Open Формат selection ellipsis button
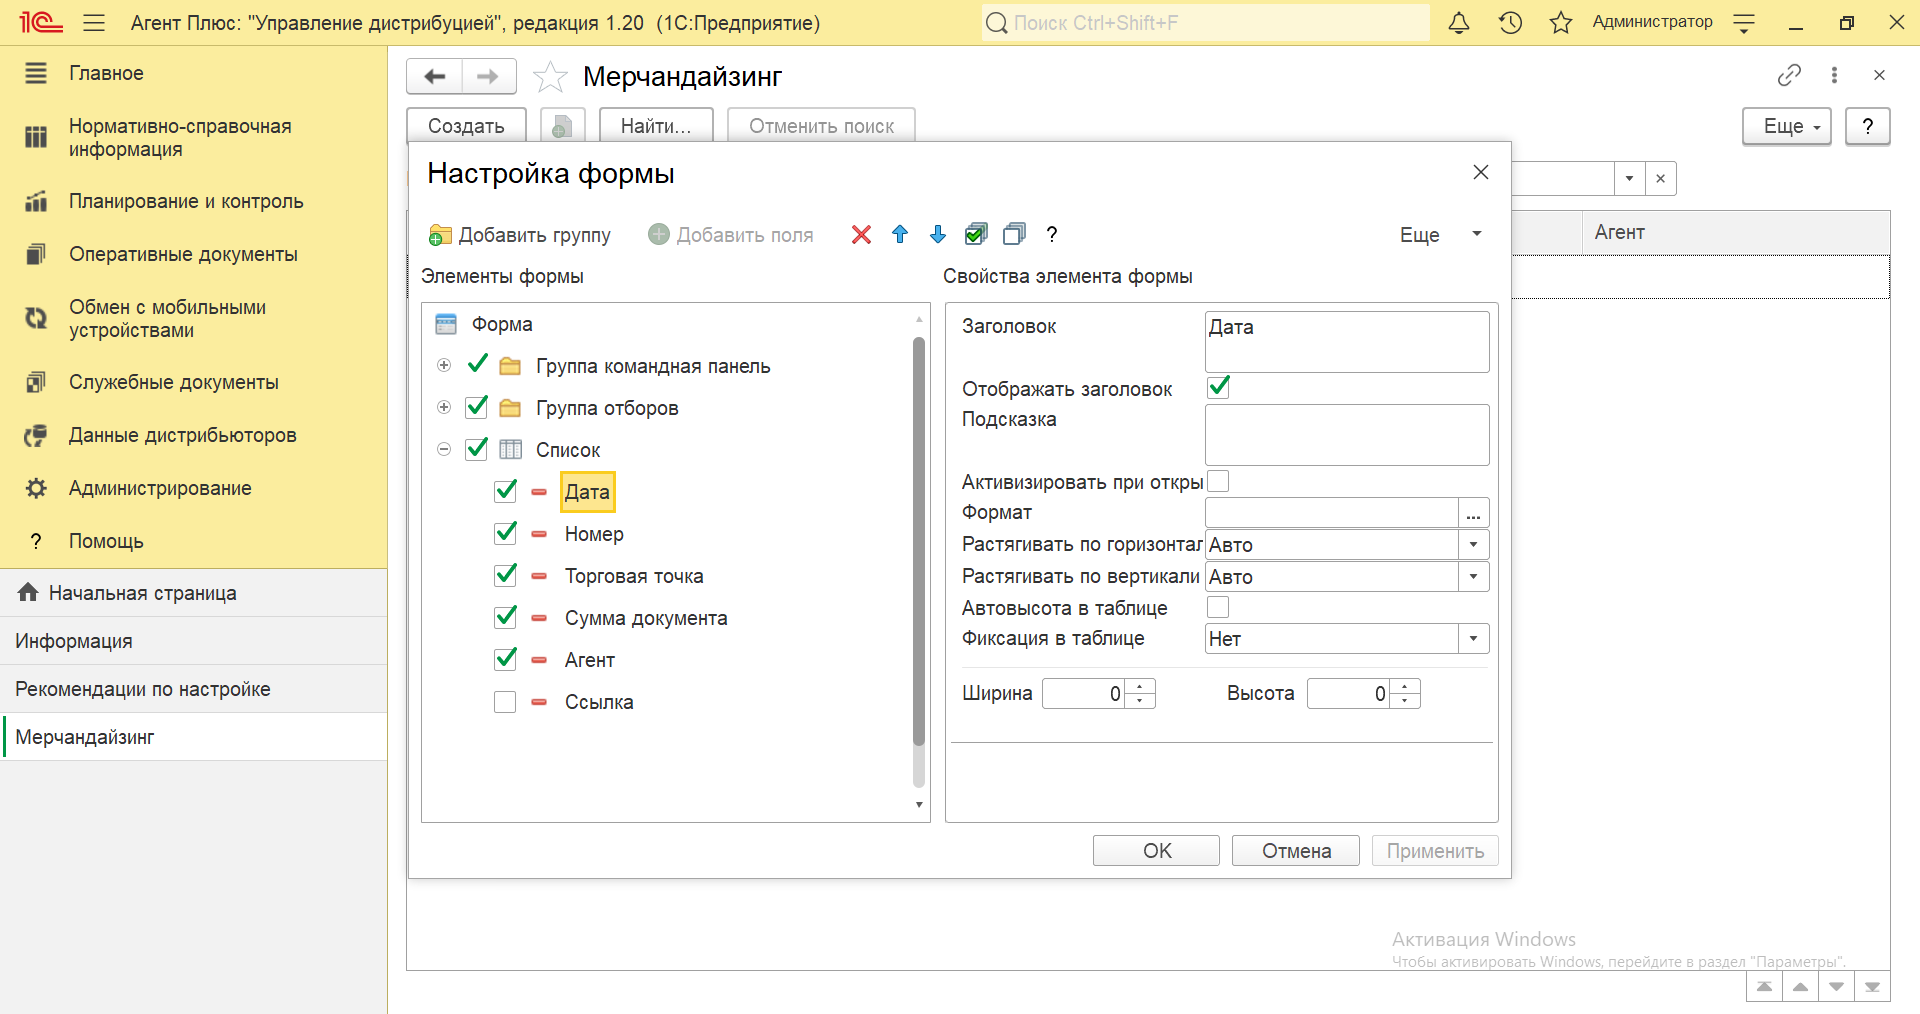Screen dimensions: 1920x1014 (x=1474, y=513)
